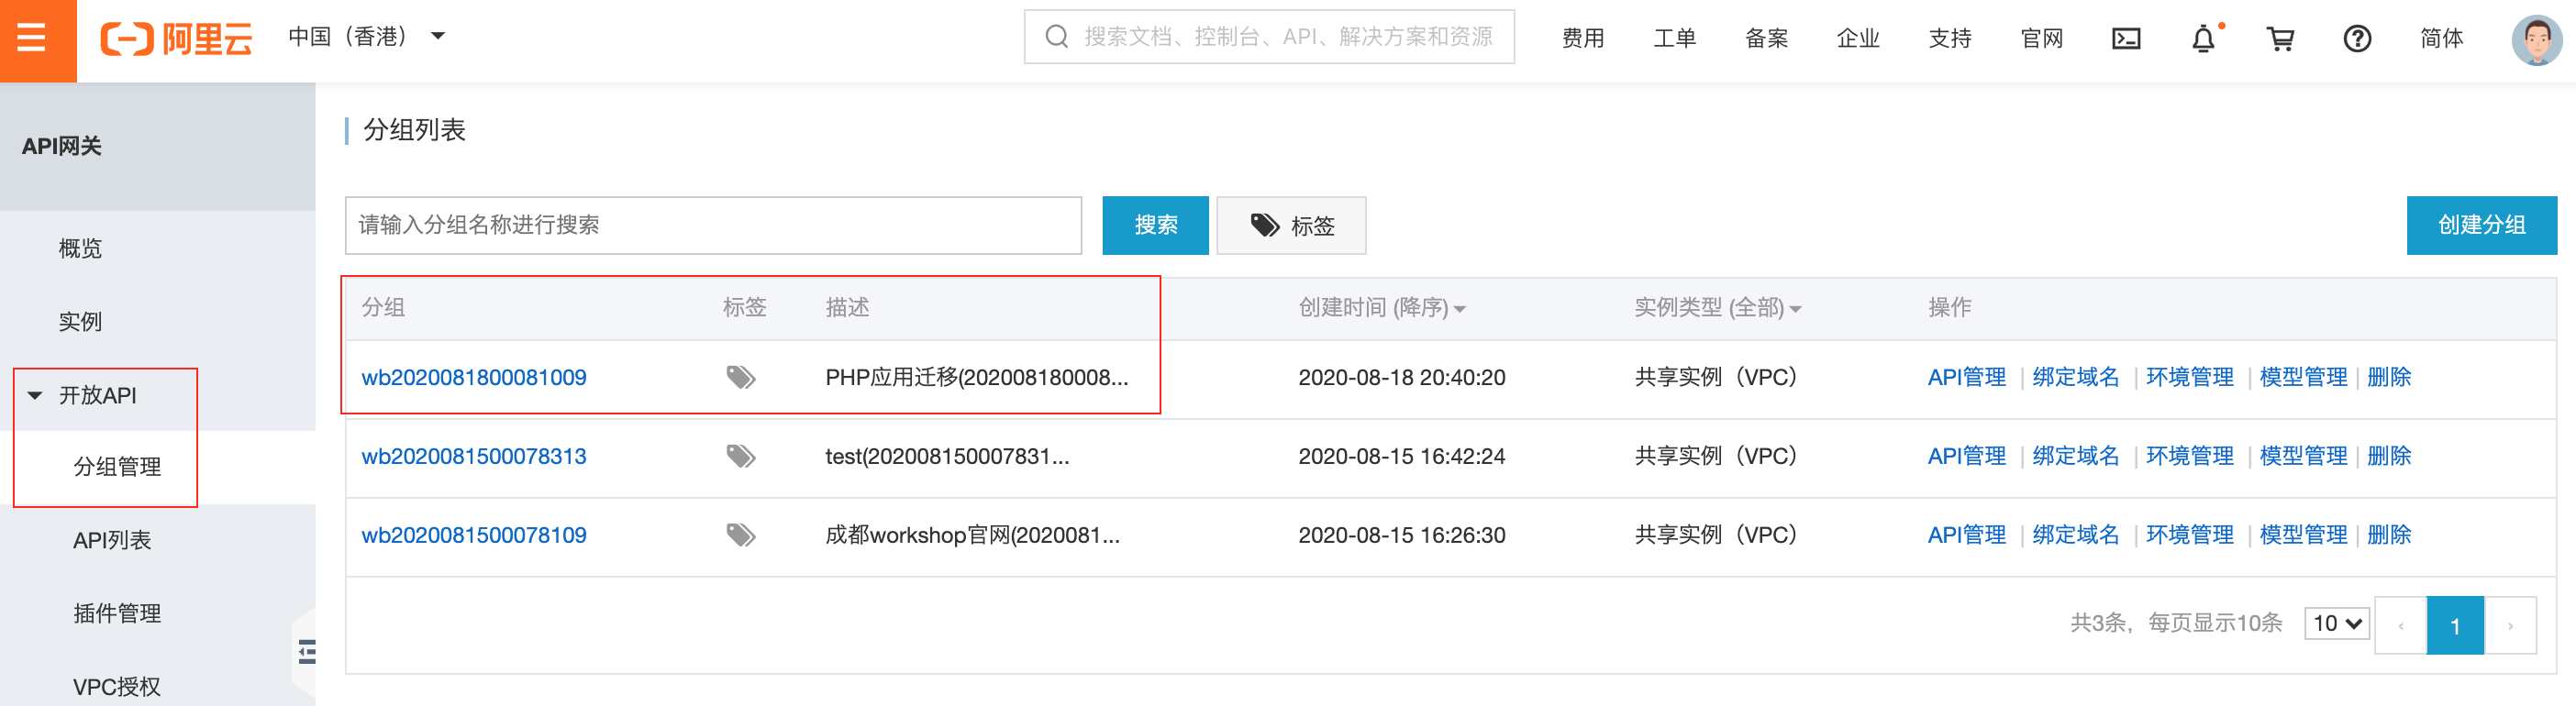Screen dimensions: 2576x706
Task: Go to 概览 in the sidebar
Action: point(80,248)
